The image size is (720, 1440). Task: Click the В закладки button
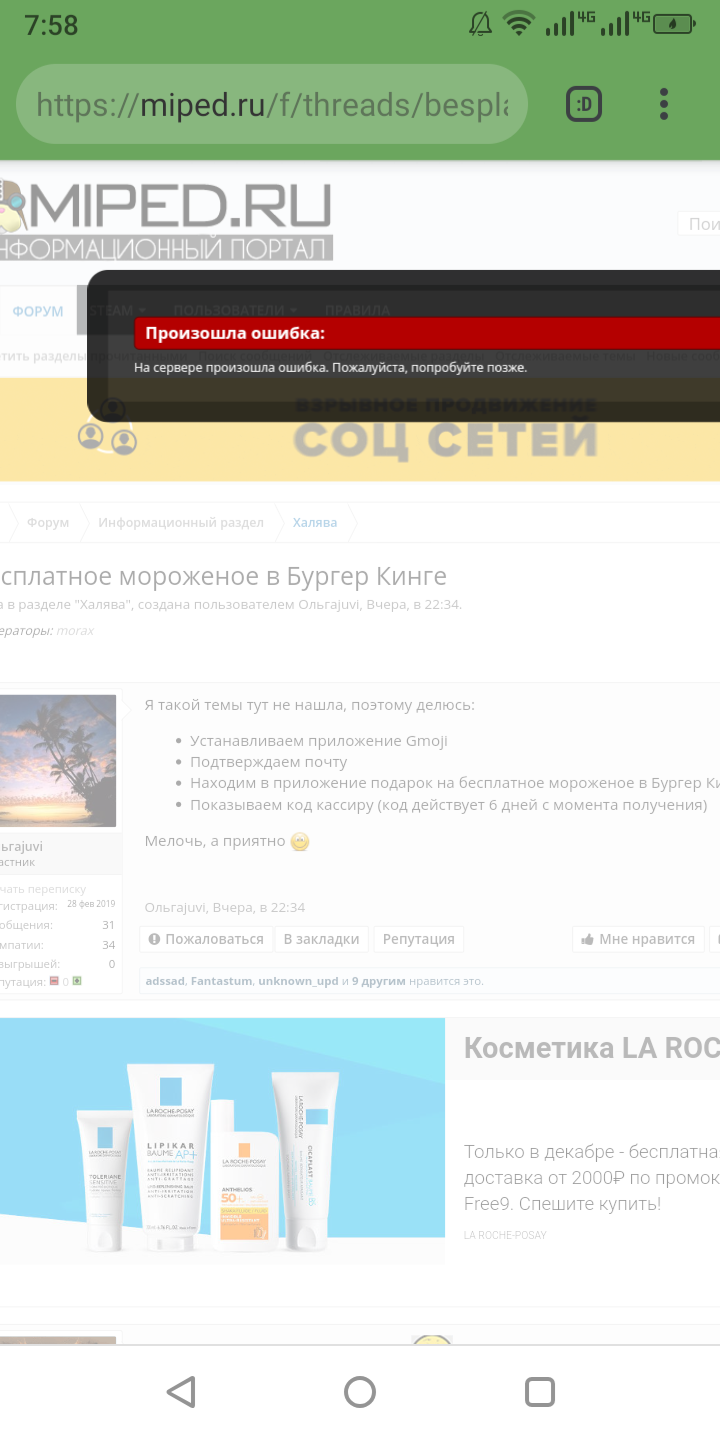pyautogui.click(x=321, y=939)
